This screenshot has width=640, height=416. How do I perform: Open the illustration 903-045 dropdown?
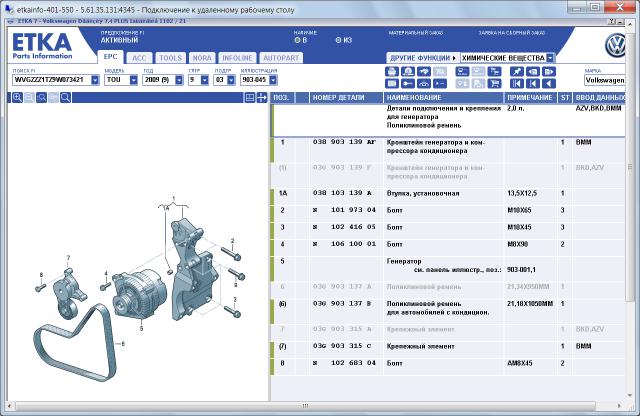coord(273,80)
